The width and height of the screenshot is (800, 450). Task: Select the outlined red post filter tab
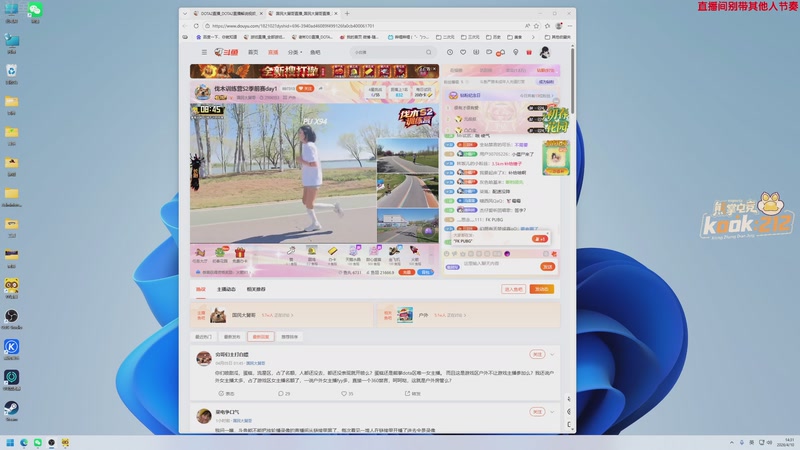[x=261, y=337]
